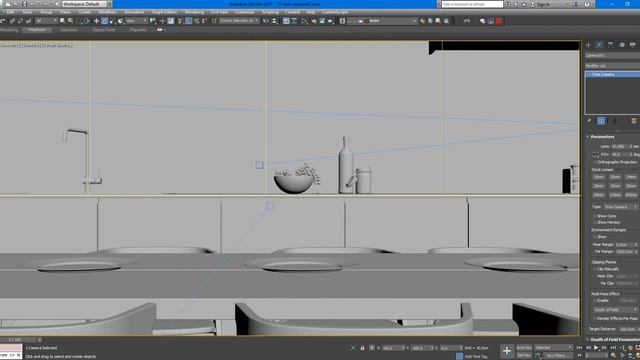Enable the Show Cone checkbox
Image resolution: width=640 pixels, height=360 pixels.
click(595, 216)
